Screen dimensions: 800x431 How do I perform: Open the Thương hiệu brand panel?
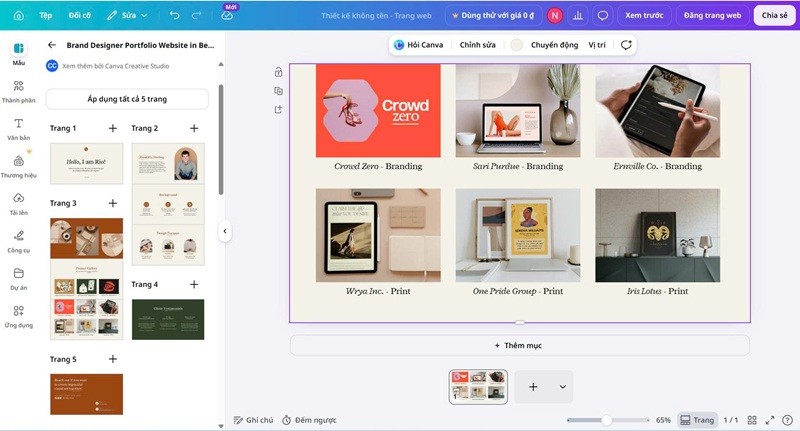(19, 167)
